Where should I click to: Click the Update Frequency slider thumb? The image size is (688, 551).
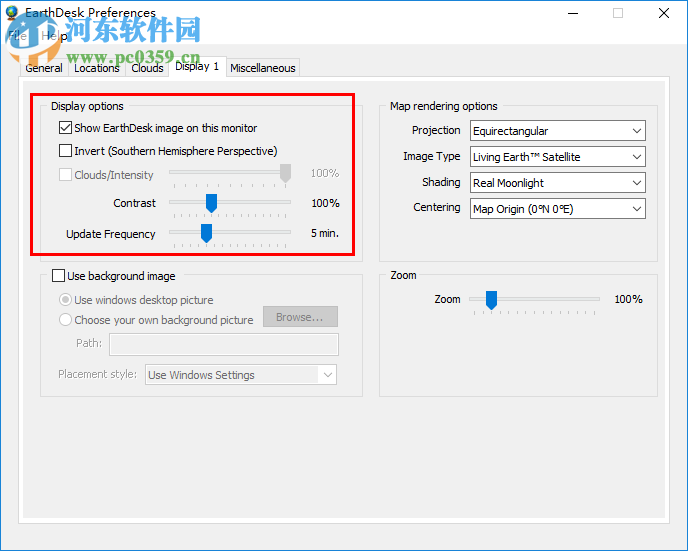tap(206, 233)
